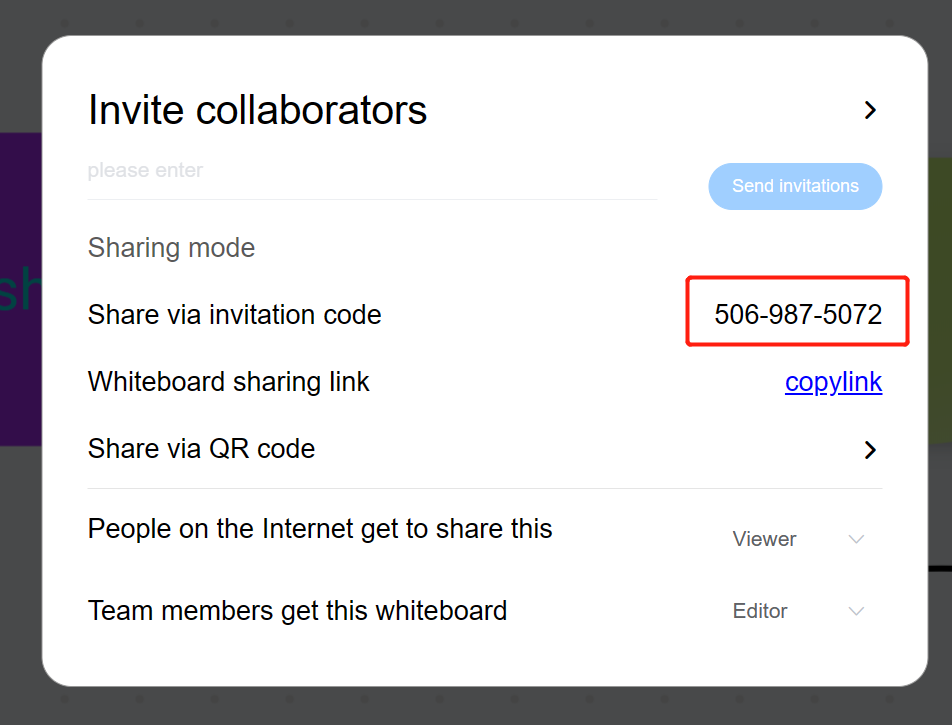Image resolution: width=952 pixels, height=725 pixels.
Task: Click 'People on the Internet get to share this'
Action: tap(320, 528)
